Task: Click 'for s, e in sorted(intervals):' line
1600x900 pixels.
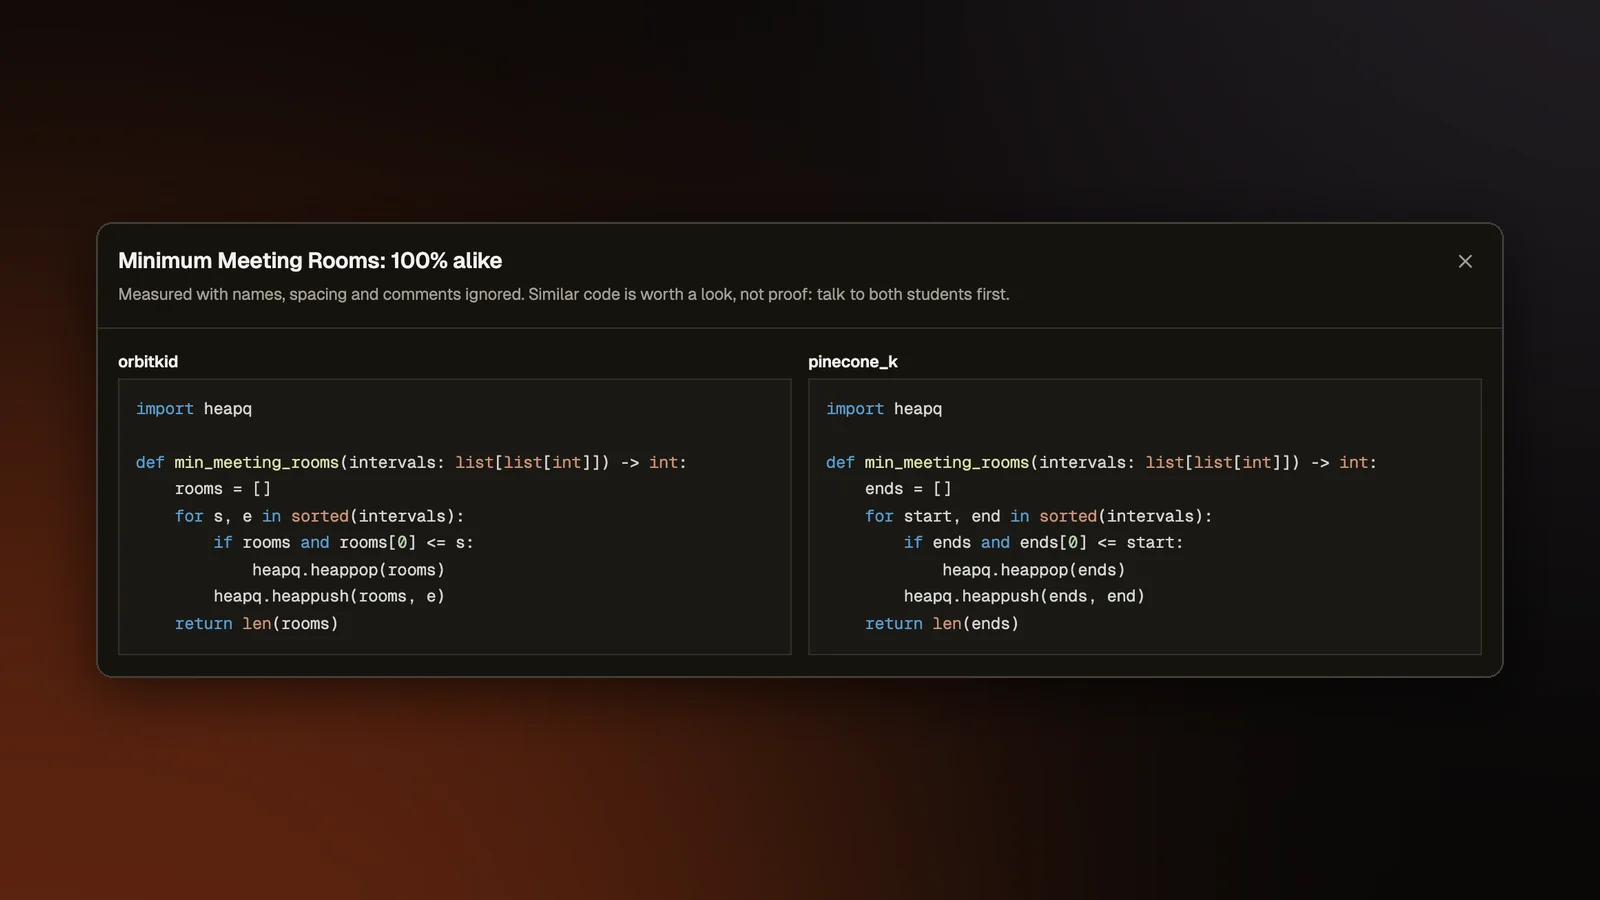Action: [x=319, y=516]
